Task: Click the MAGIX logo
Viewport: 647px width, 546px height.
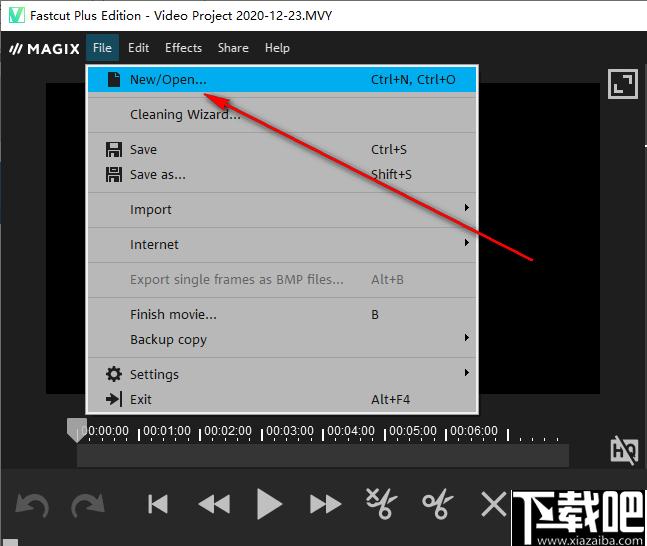Action: [44, 49]
